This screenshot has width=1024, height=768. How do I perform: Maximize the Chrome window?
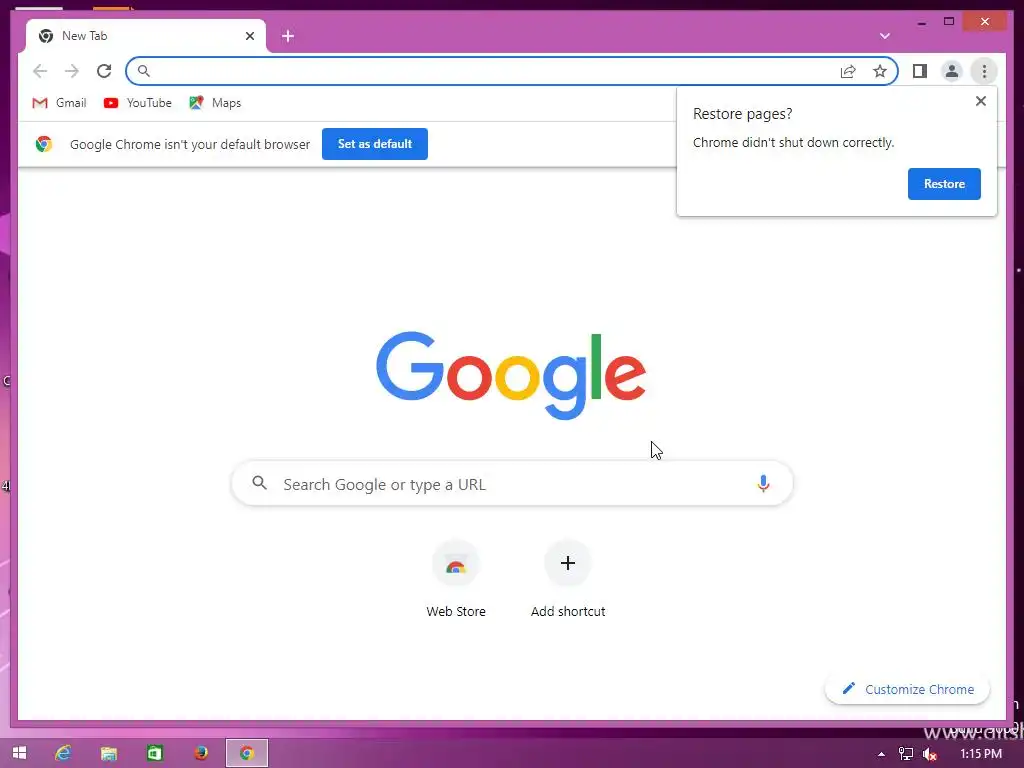(x=949, y=22)
